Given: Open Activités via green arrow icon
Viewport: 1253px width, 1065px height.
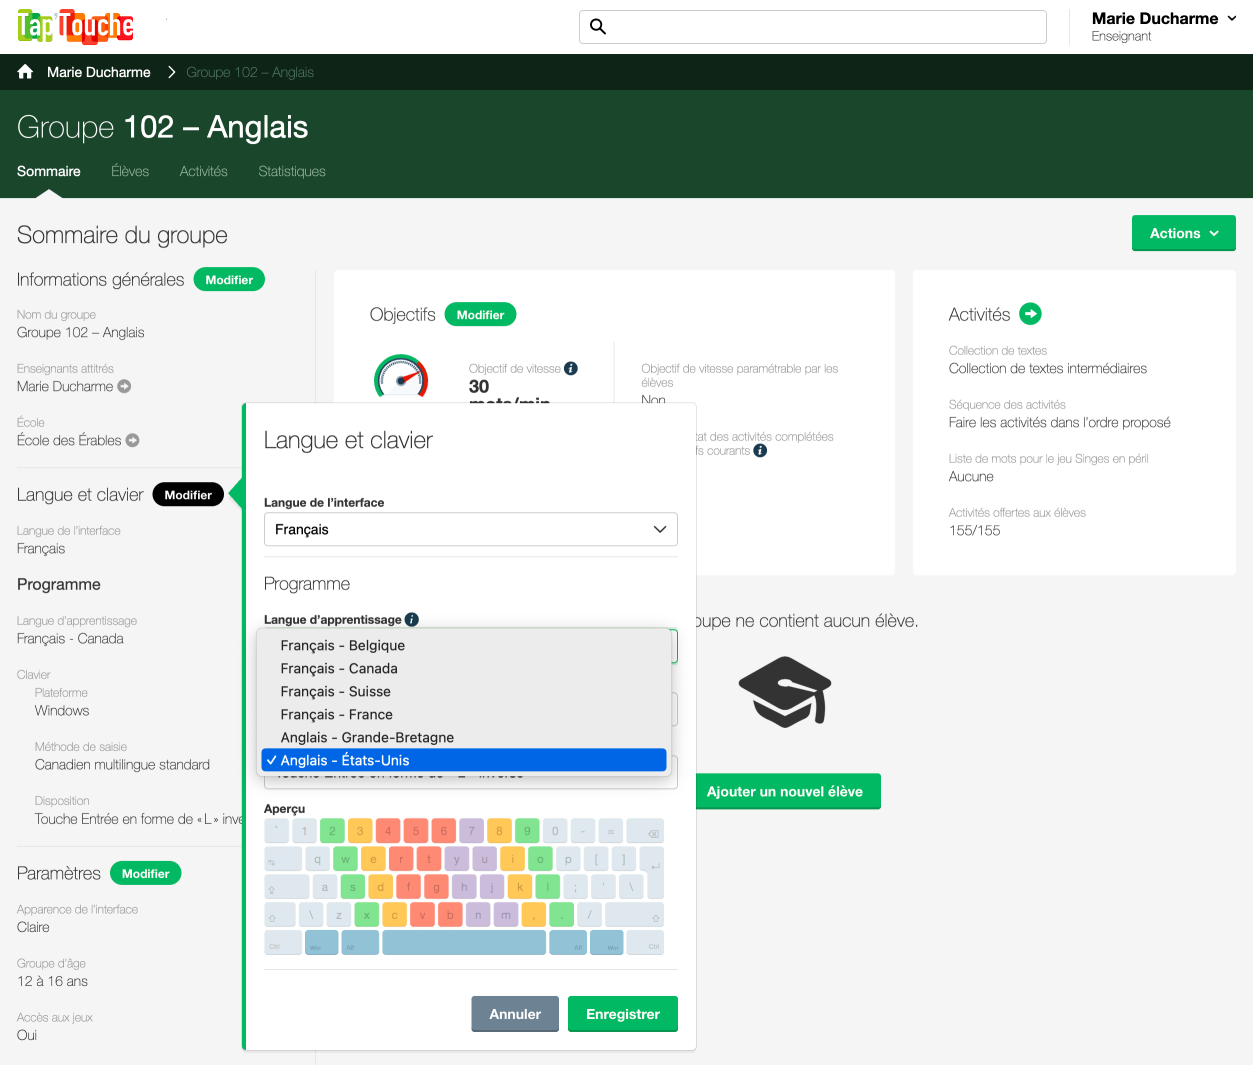Looking at the screenshot, I should coord(1030,314).
